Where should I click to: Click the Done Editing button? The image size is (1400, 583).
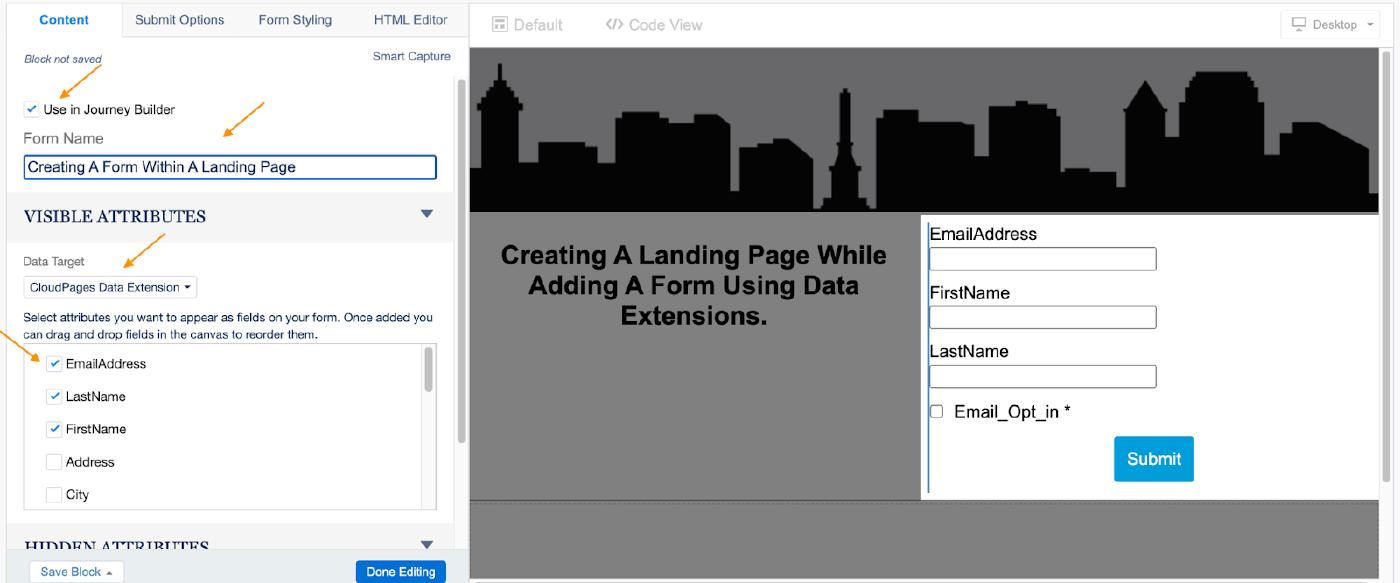(x=400, y=572)
